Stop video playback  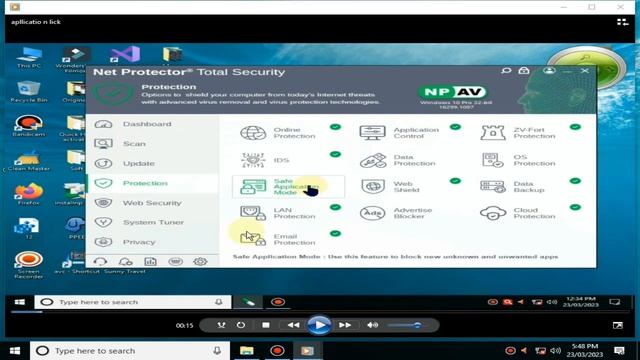coord(266,325)
